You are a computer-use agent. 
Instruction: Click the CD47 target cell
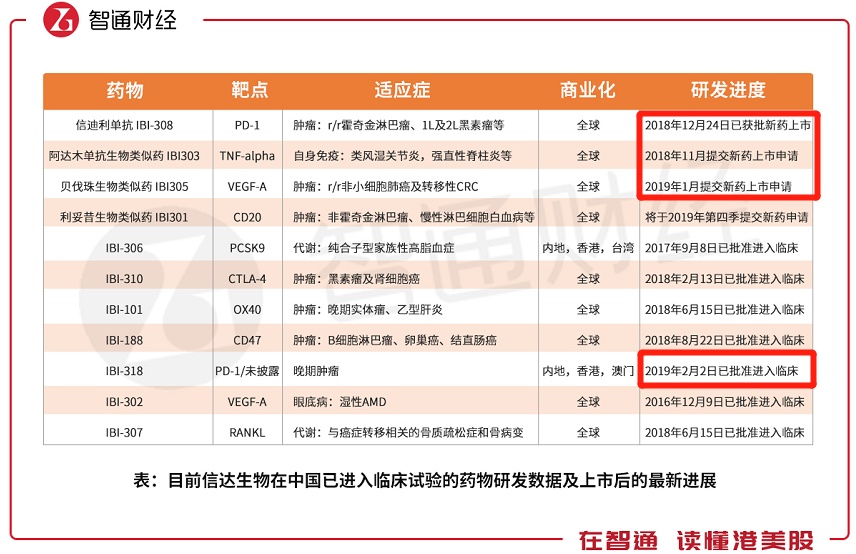coord(247,340)
